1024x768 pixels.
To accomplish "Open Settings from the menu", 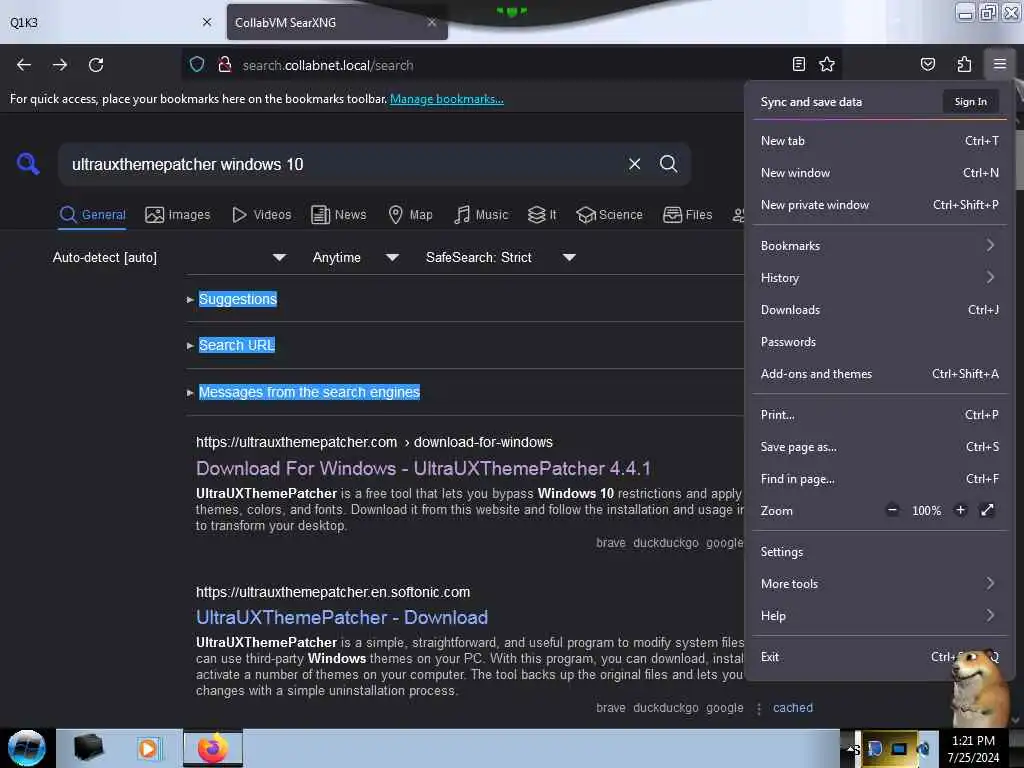I will click(x=878, y=551).
